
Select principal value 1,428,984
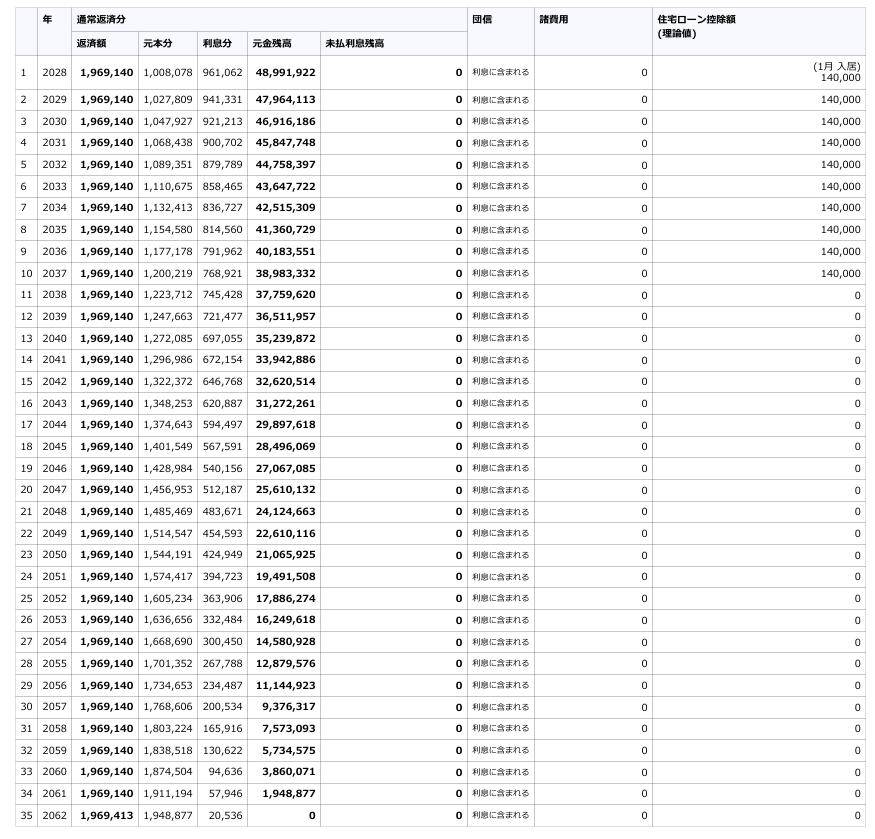[168, 468]
